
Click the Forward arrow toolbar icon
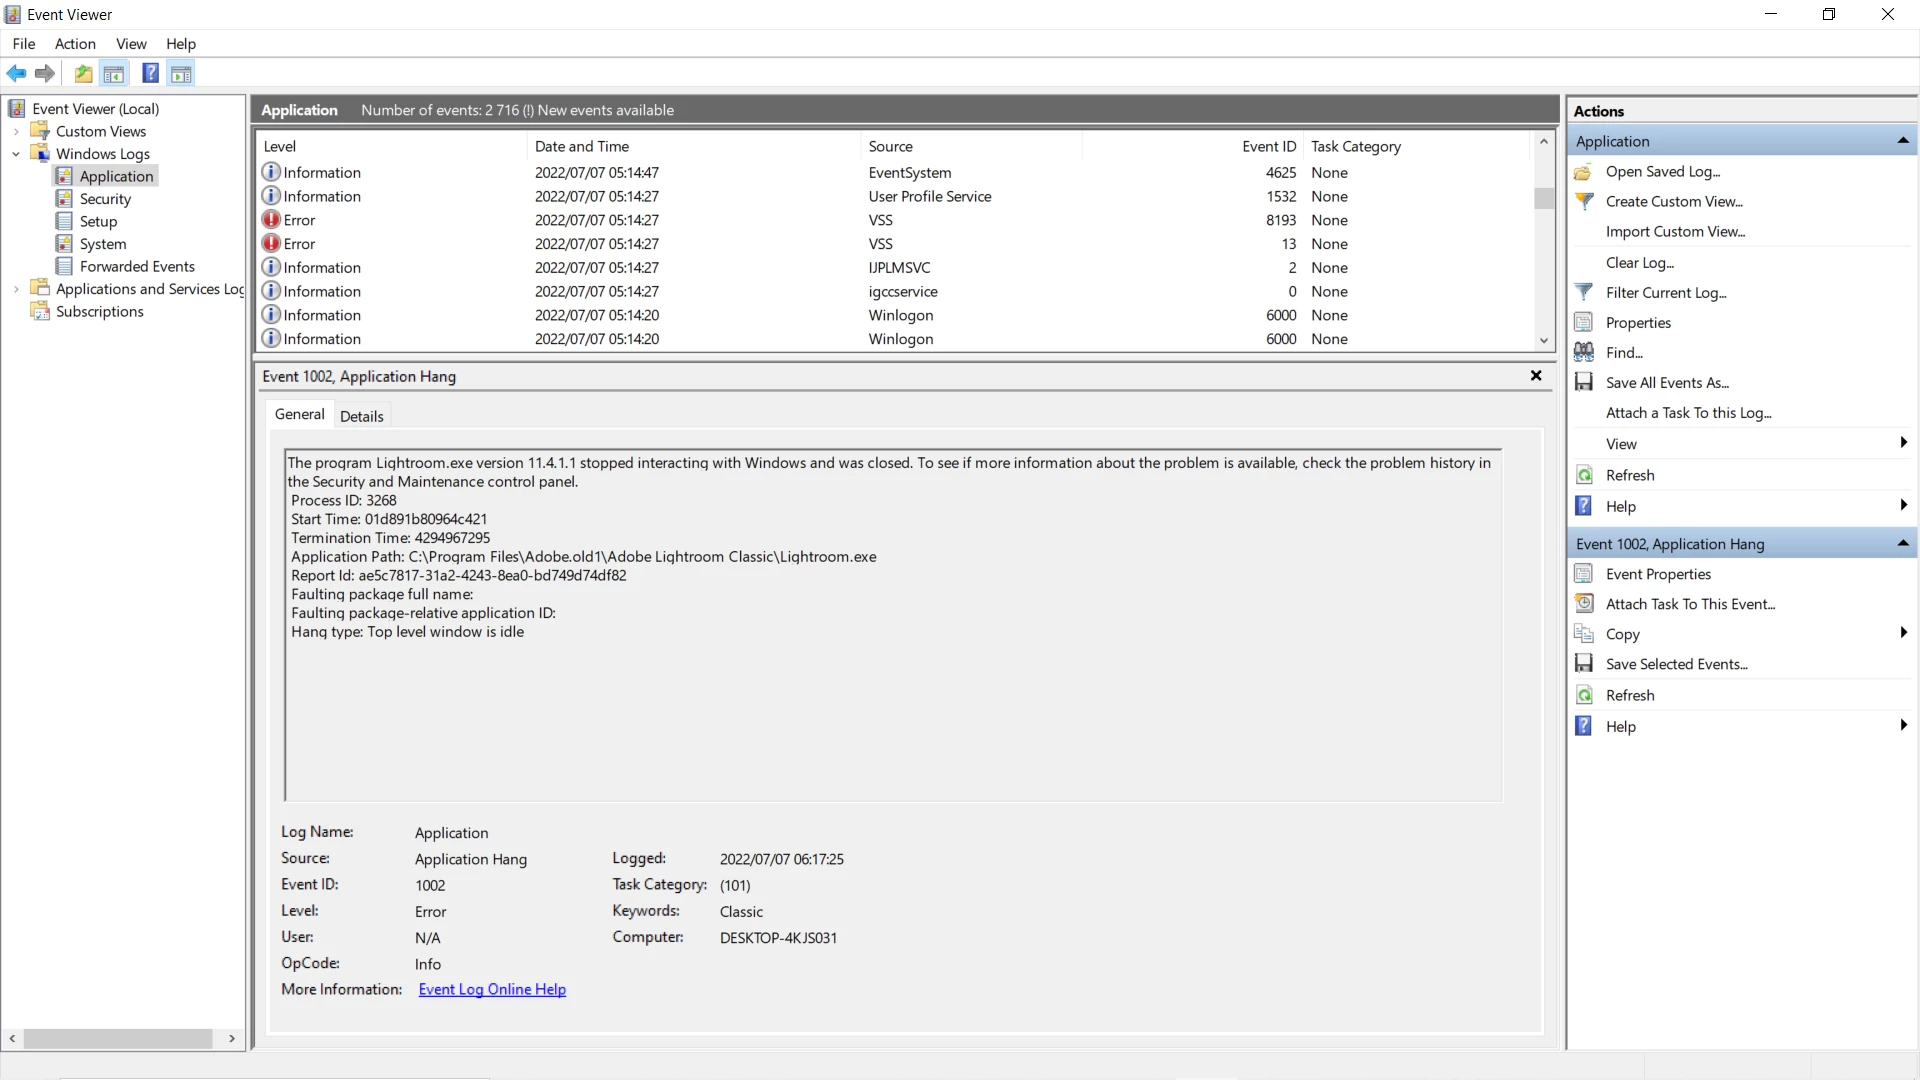(x=45, y=74)
